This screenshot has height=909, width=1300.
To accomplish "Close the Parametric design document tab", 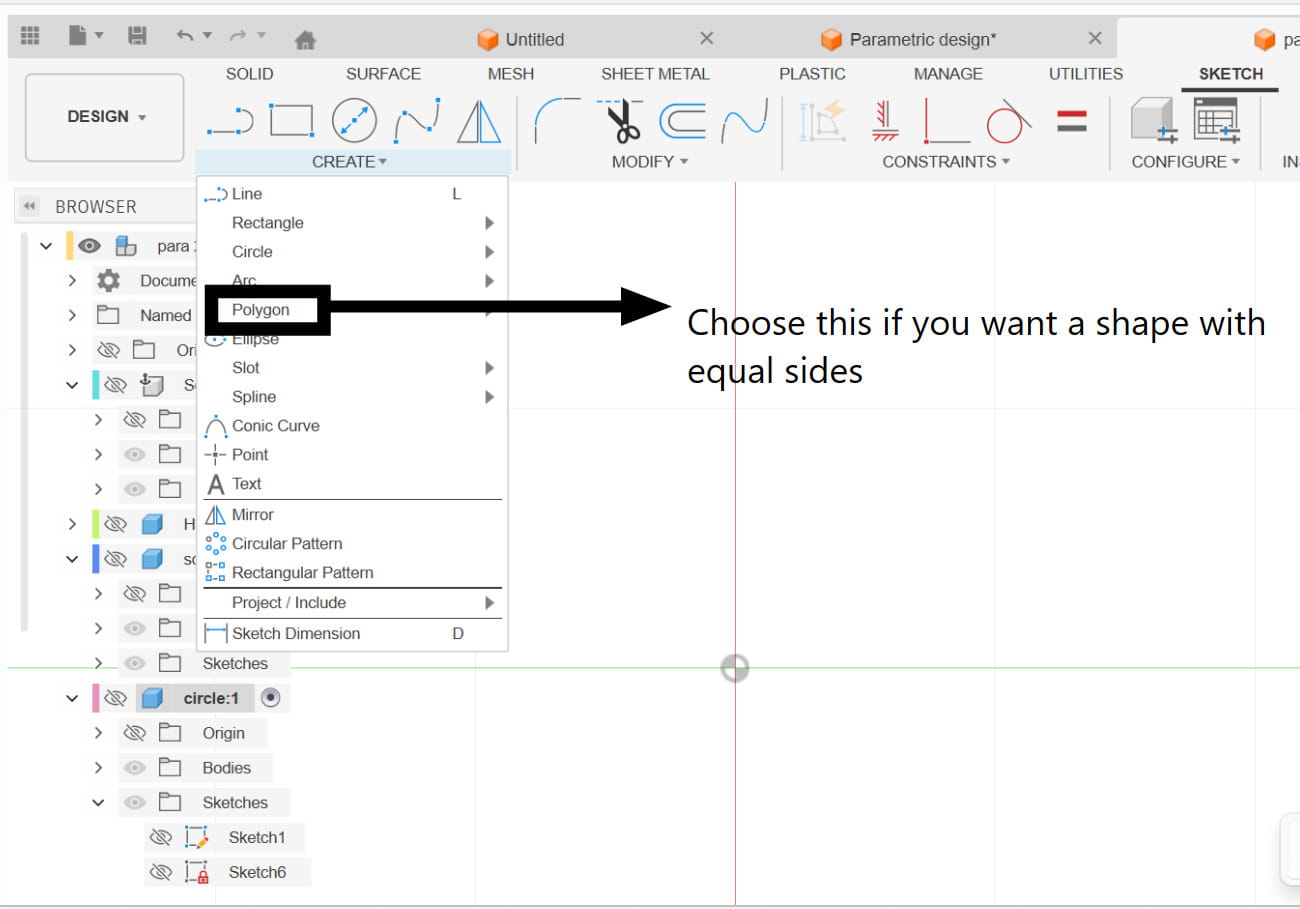I will pyautogui.click(x=1095, y=38).
